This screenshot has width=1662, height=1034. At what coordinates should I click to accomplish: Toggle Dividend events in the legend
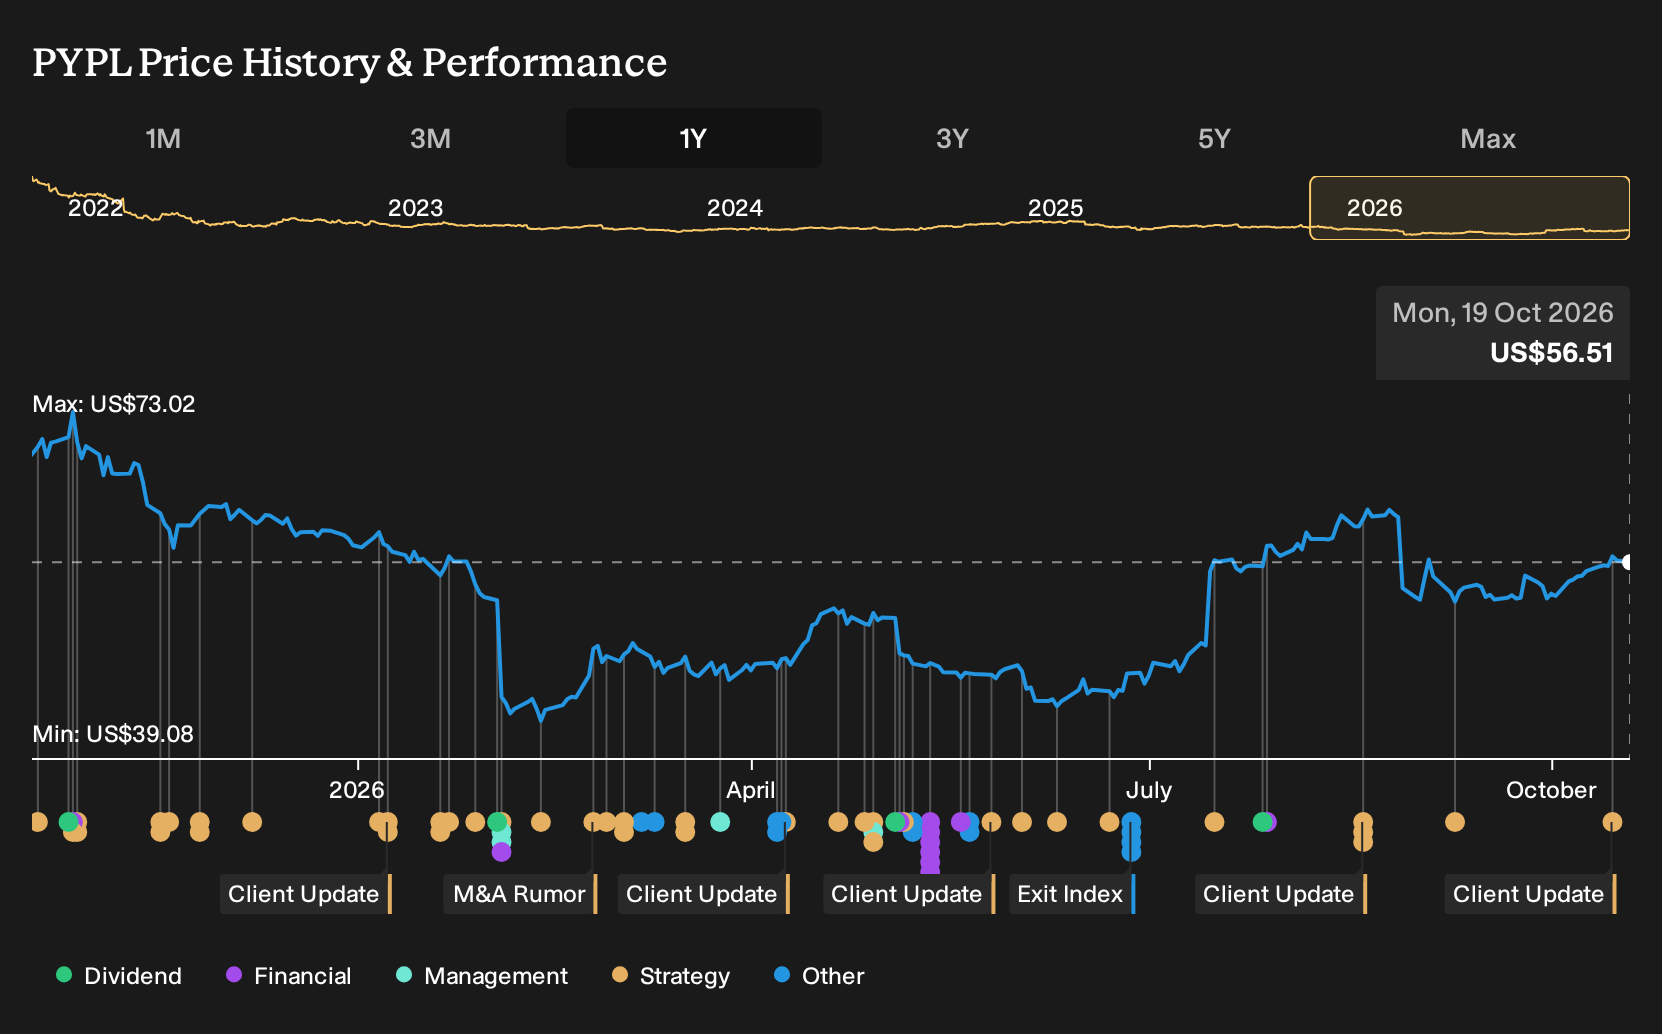click(119, 976)
